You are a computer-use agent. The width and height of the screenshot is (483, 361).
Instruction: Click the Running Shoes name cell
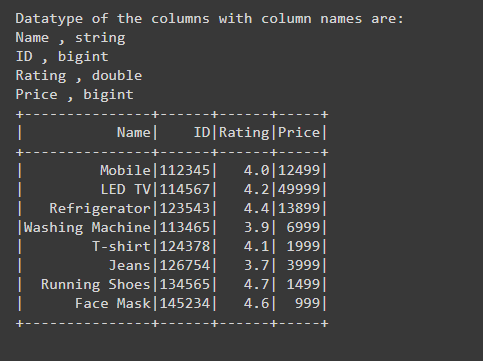tap(96, 285)
